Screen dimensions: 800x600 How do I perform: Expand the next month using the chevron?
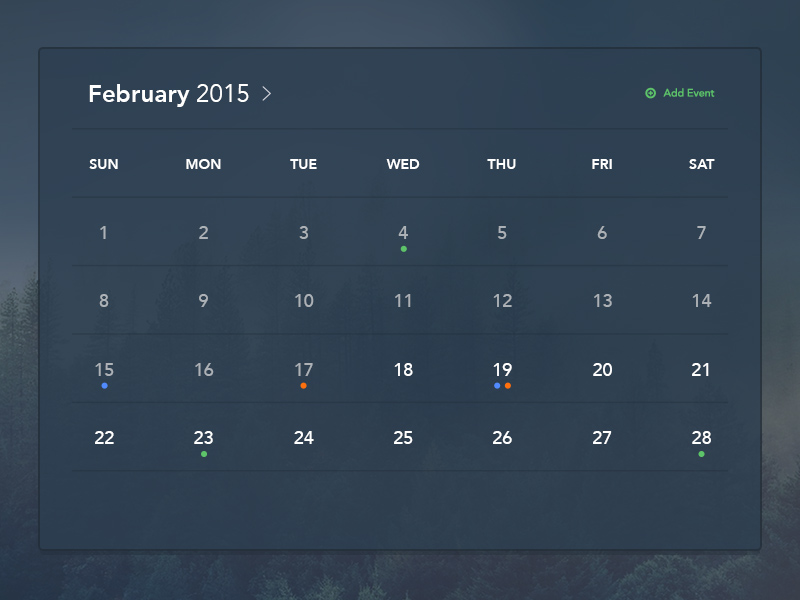coord(266,93)
